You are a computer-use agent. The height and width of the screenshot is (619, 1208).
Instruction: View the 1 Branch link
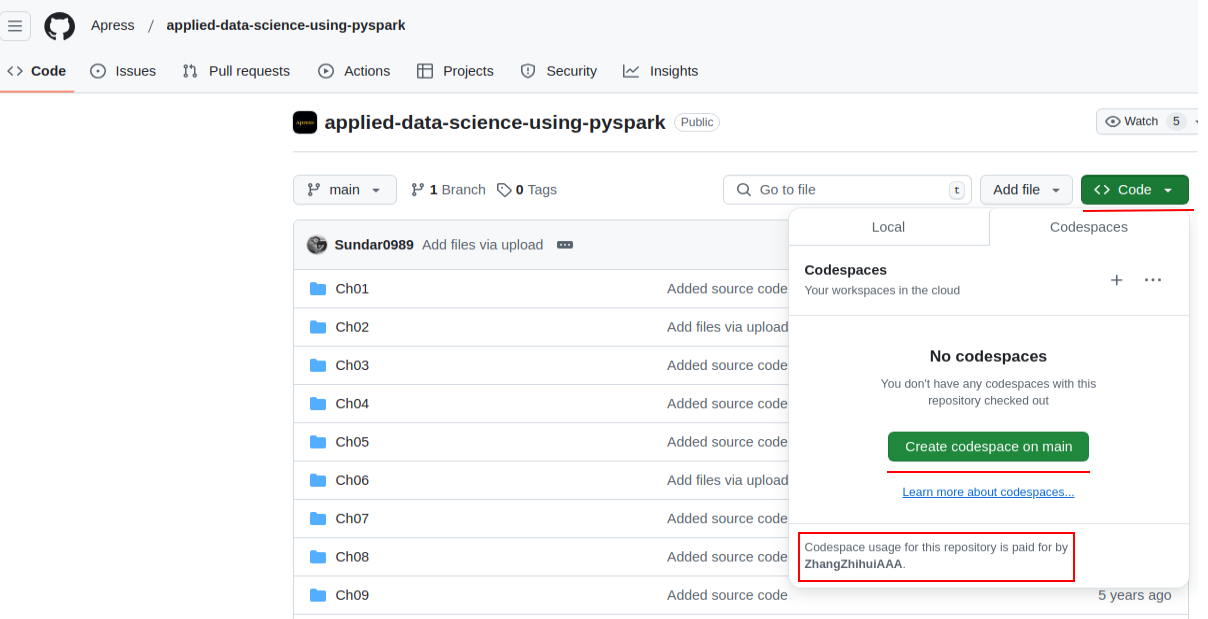coord(448,190)
